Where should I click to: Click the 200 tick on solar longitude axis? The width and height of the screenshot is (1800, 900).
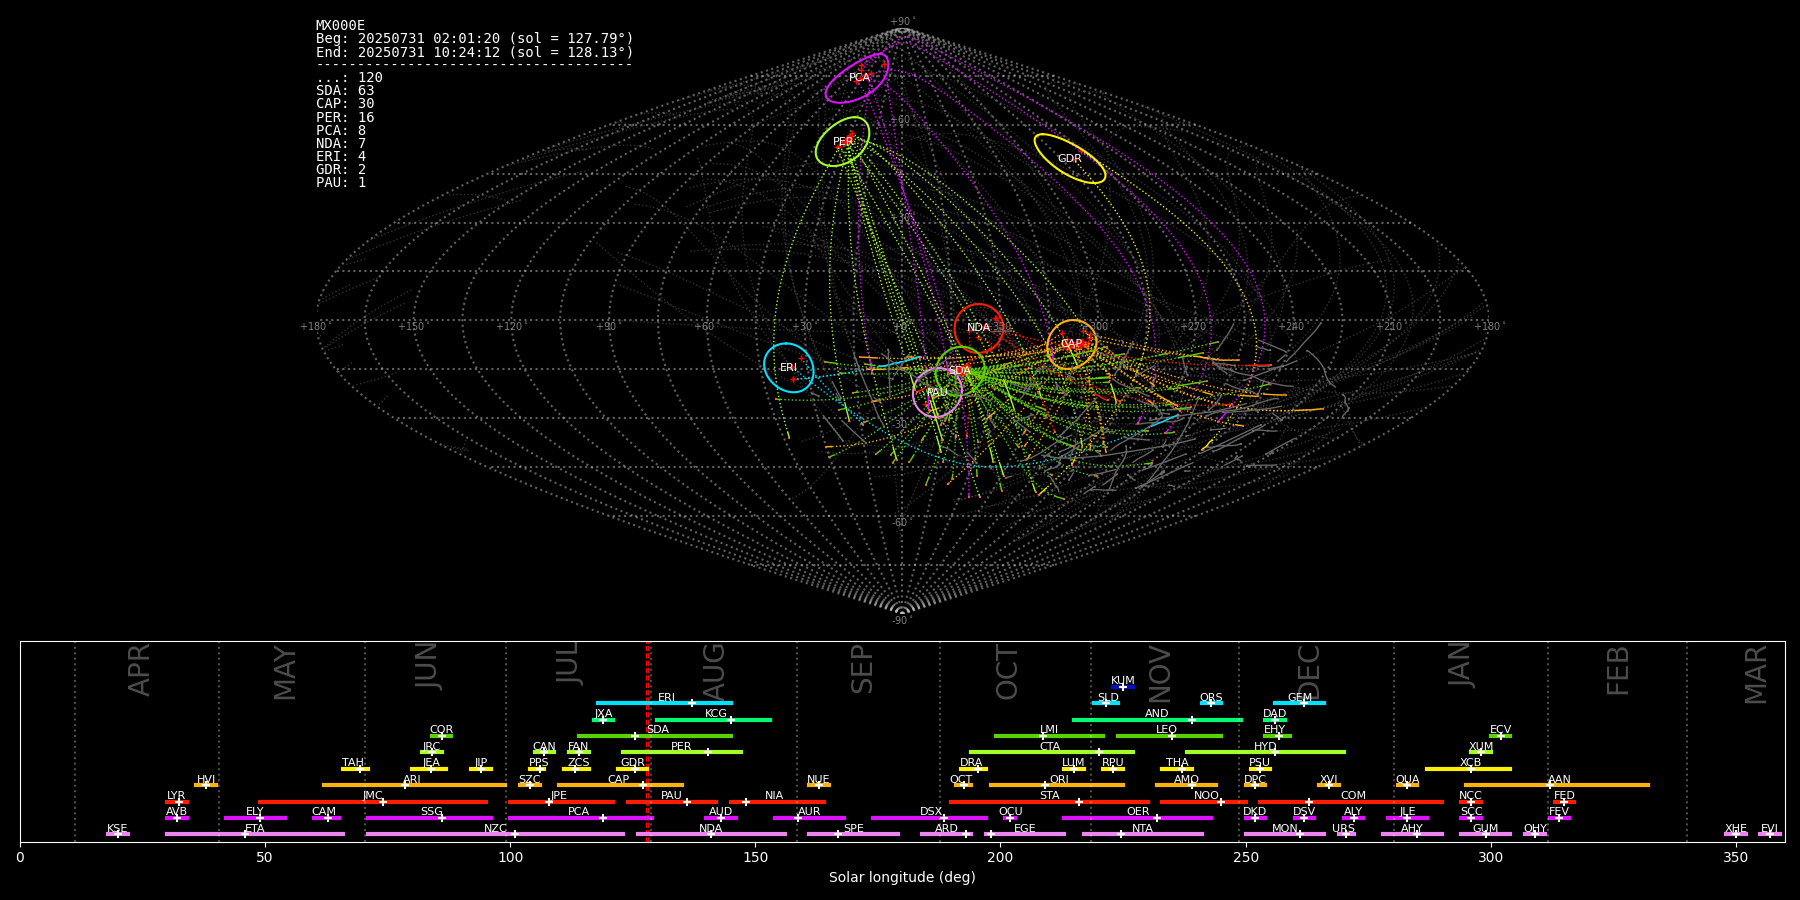[1000, 857]
